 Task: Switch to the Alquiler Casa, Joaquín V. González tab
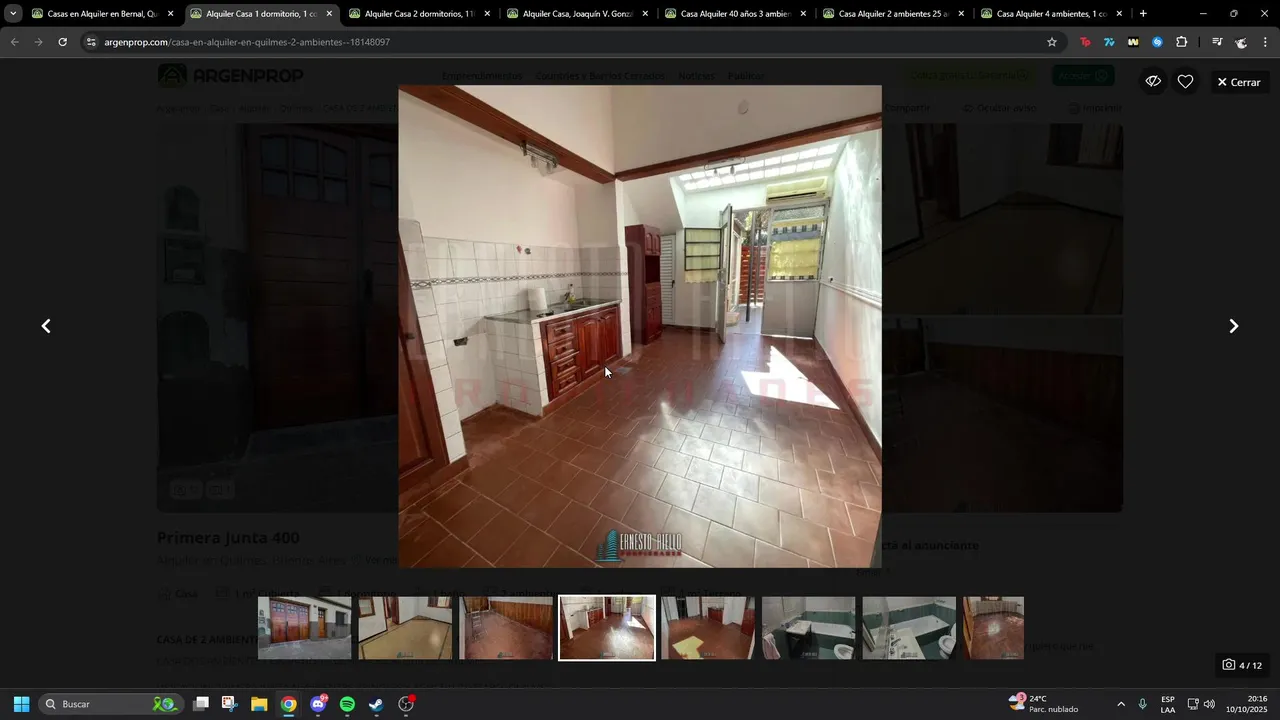pyautogui.click(x=577, y=14)
